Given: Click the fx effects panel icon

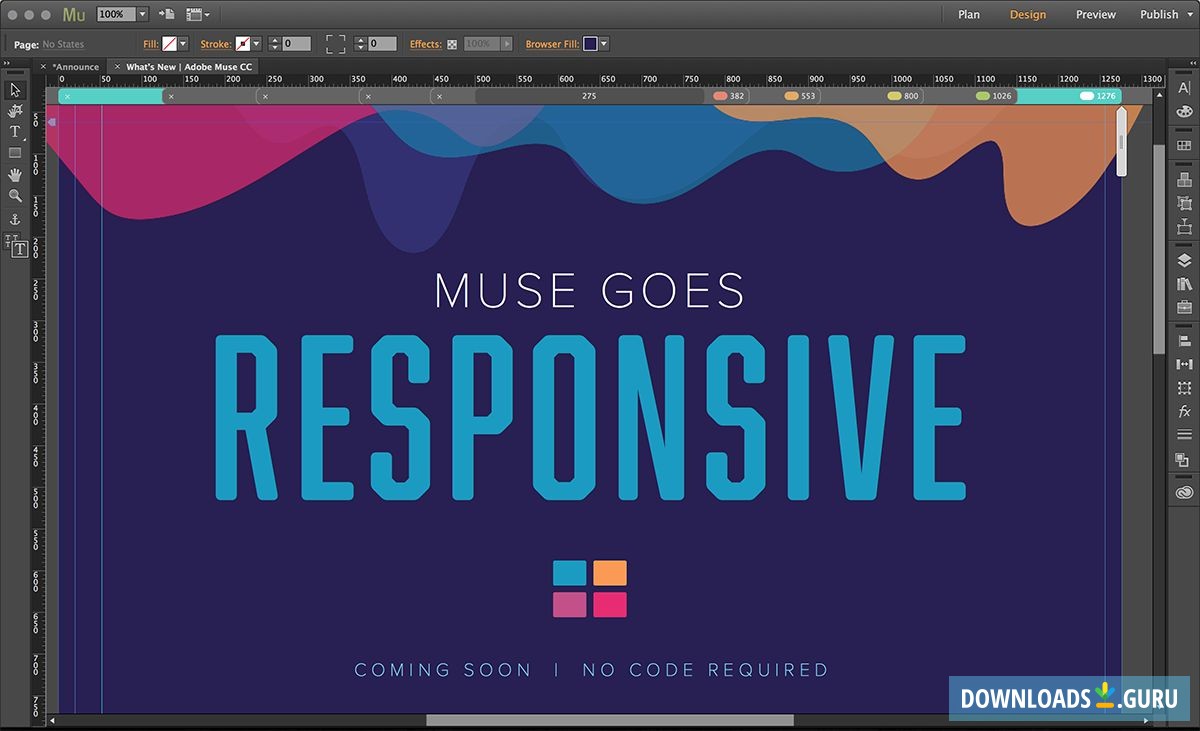Looking at the screenshot, I should click(1184, 411).
